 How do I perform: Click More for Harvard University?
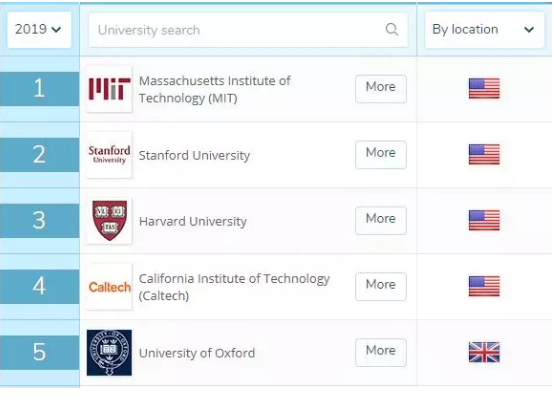(x=381, y=220)
